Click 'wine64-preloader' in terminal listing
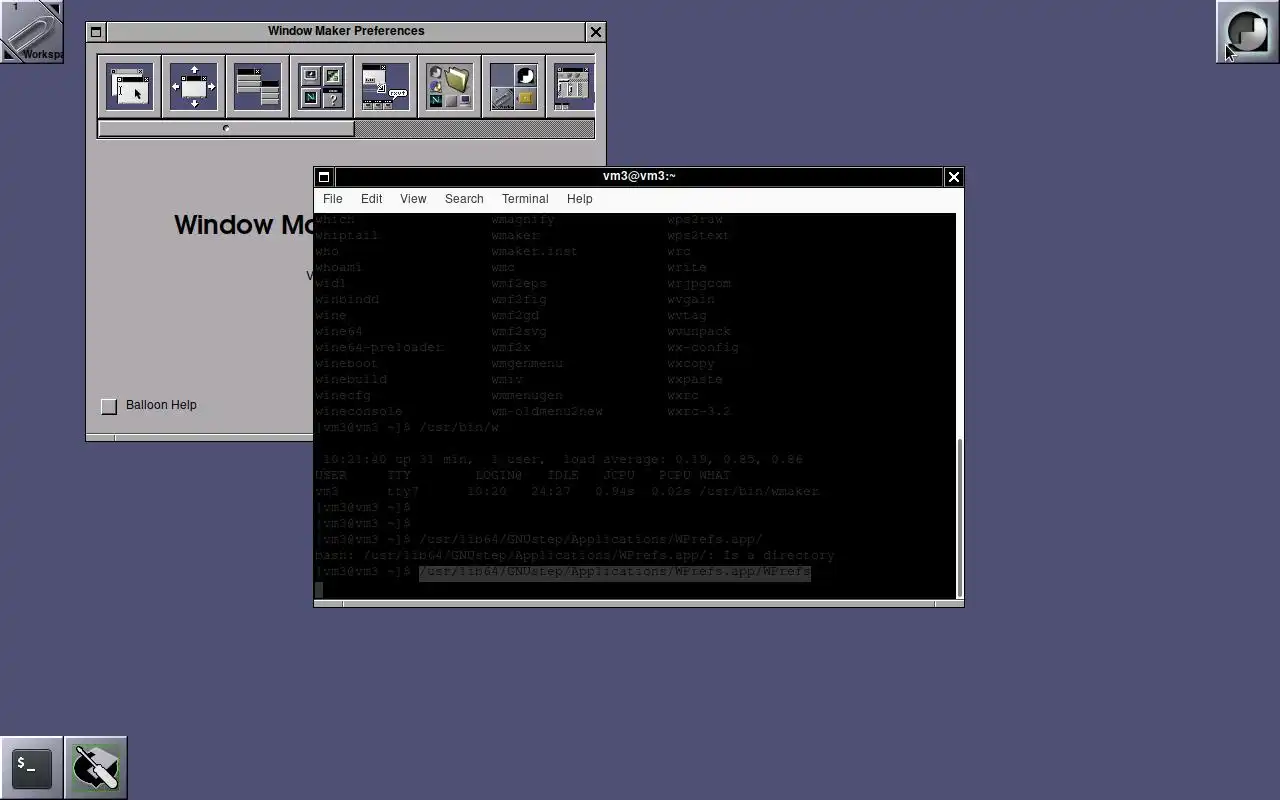1280x800 pixels. [378, 348]
